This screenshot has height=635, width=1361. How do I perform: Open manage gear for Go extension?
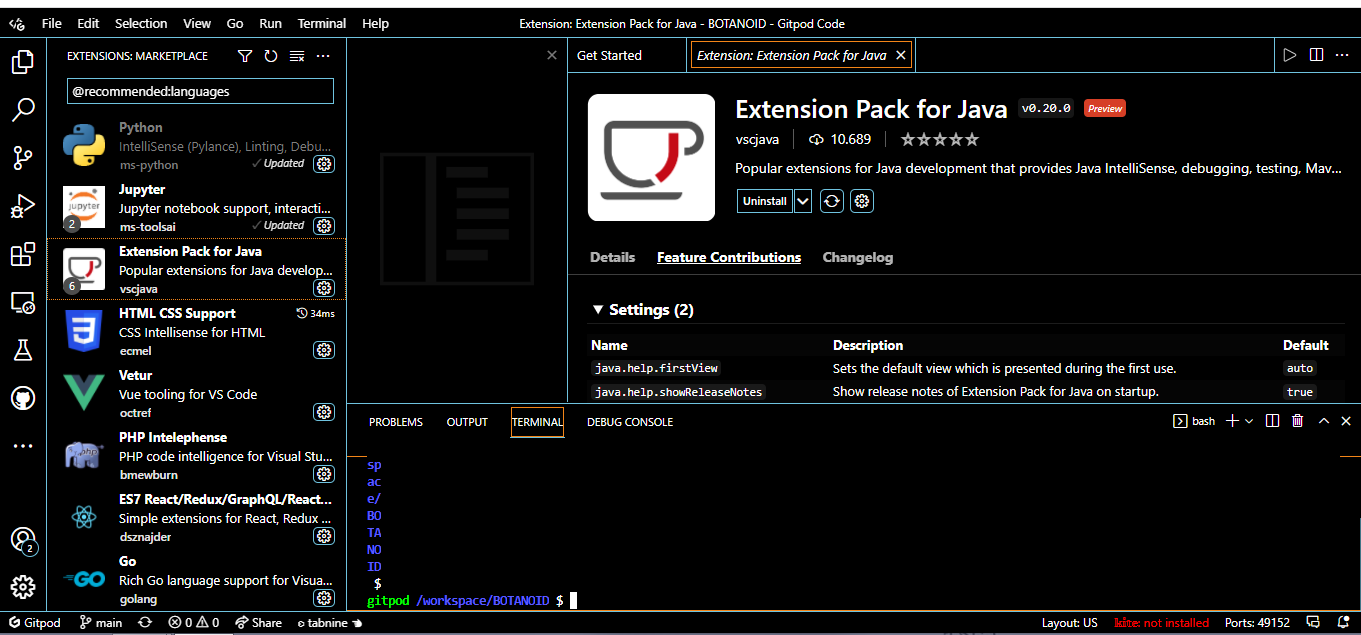coord(324,598)
